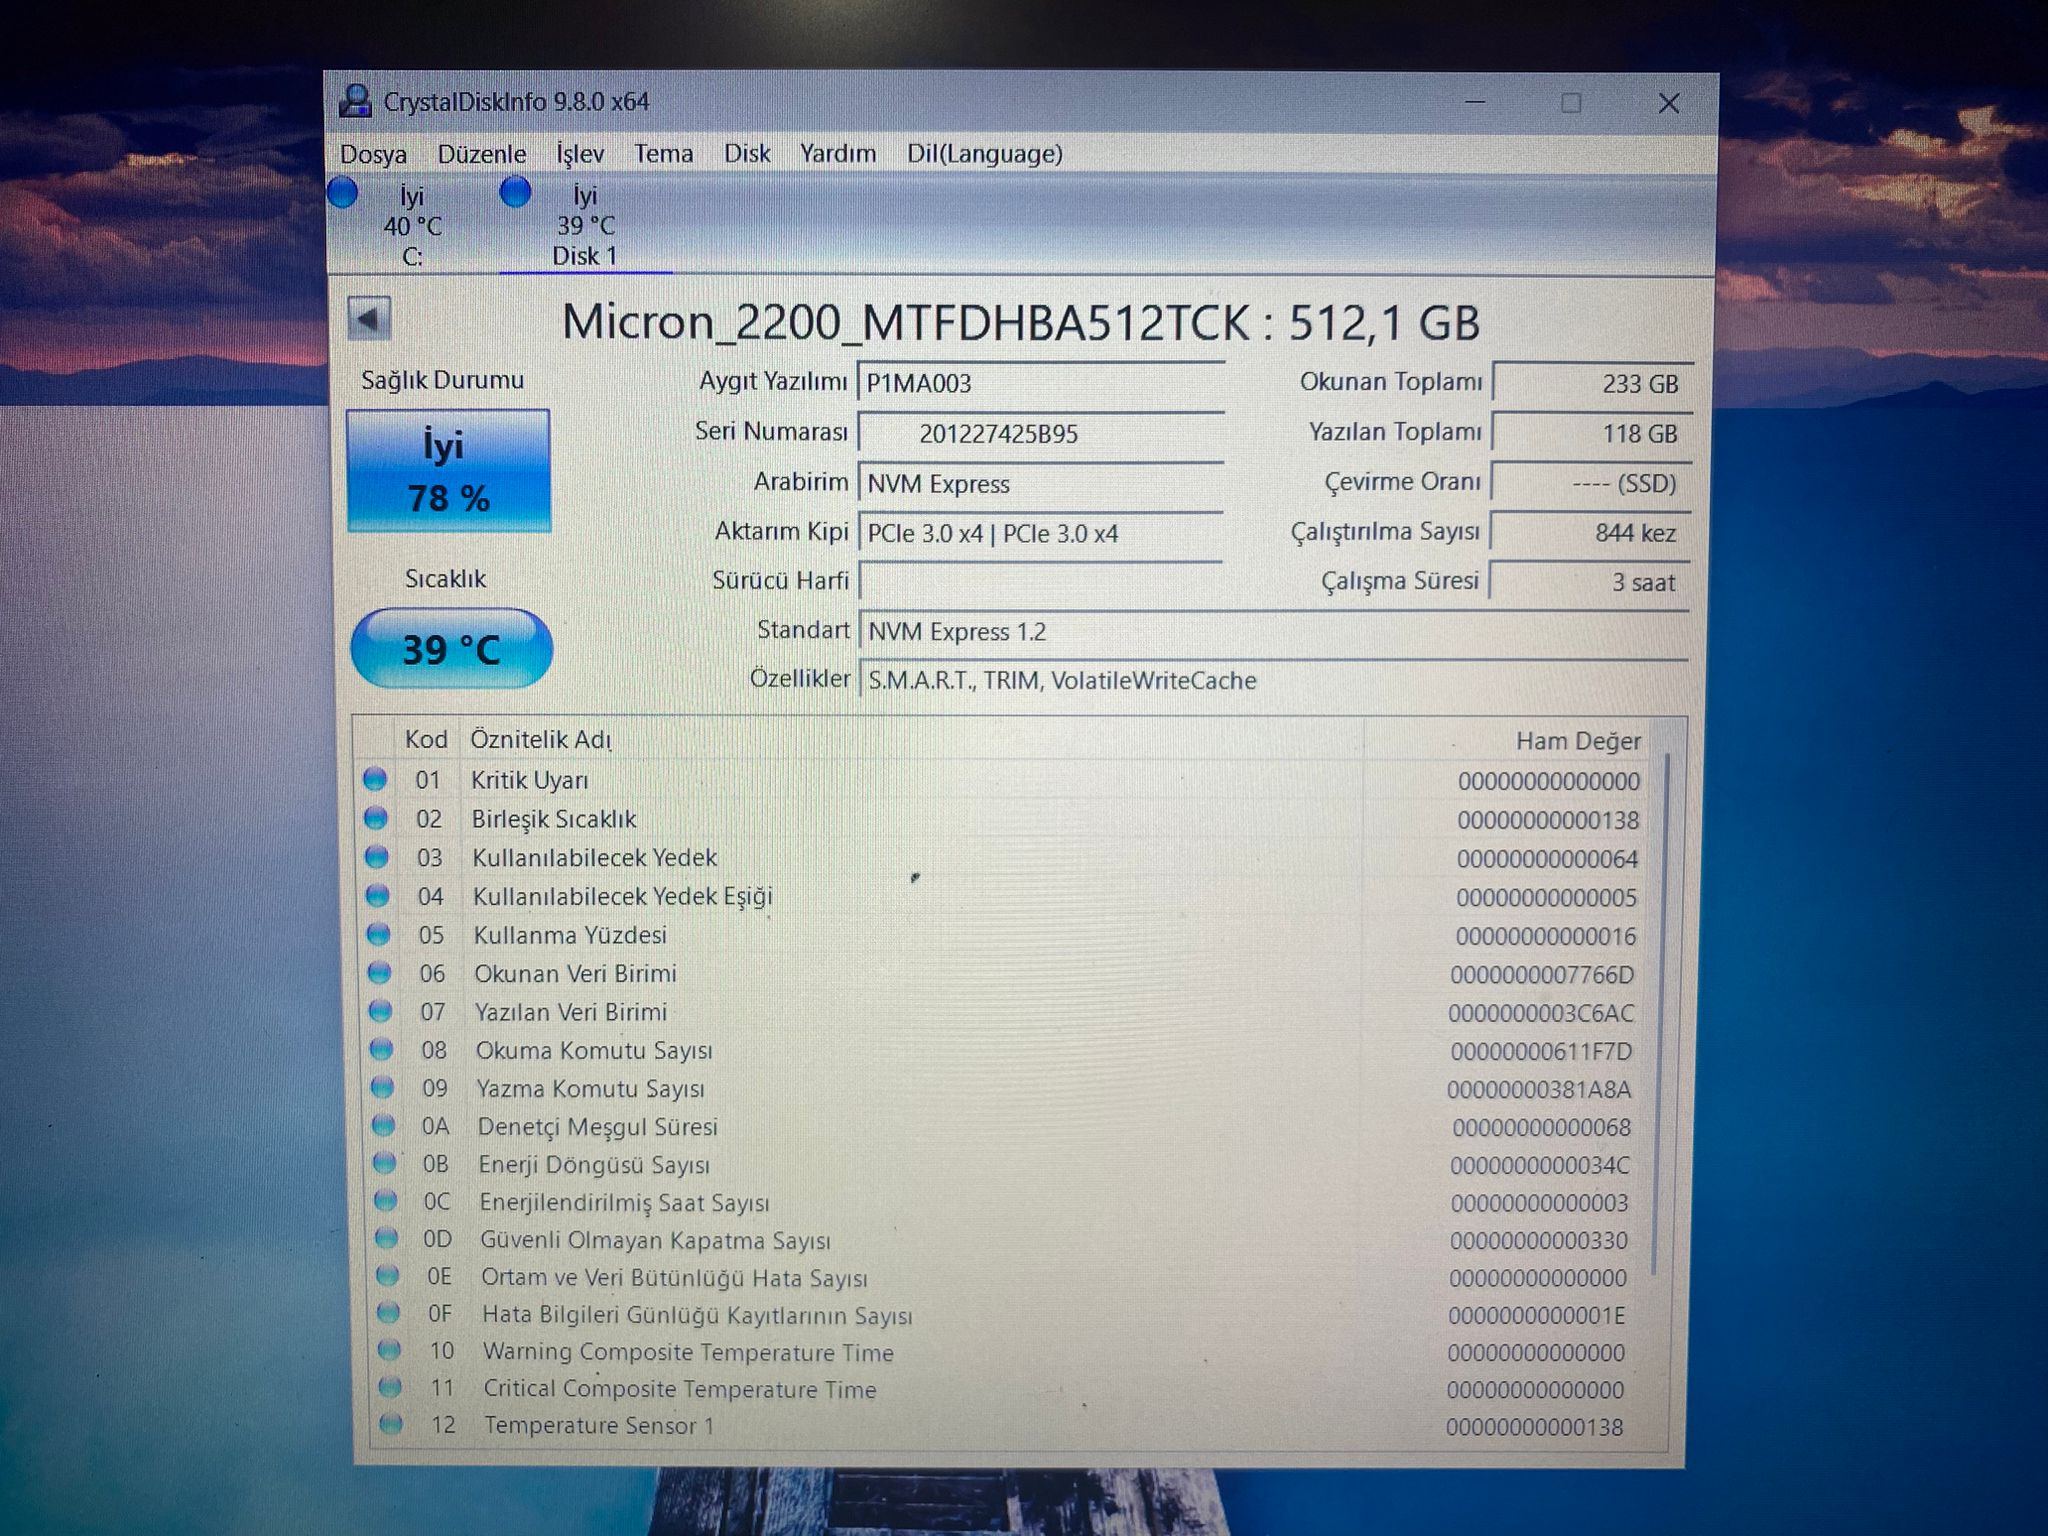Viewport: 2048px width, 1536px height.
Task: Click status dot for Warning Composite Temperature row
Action: [390, 1350]
